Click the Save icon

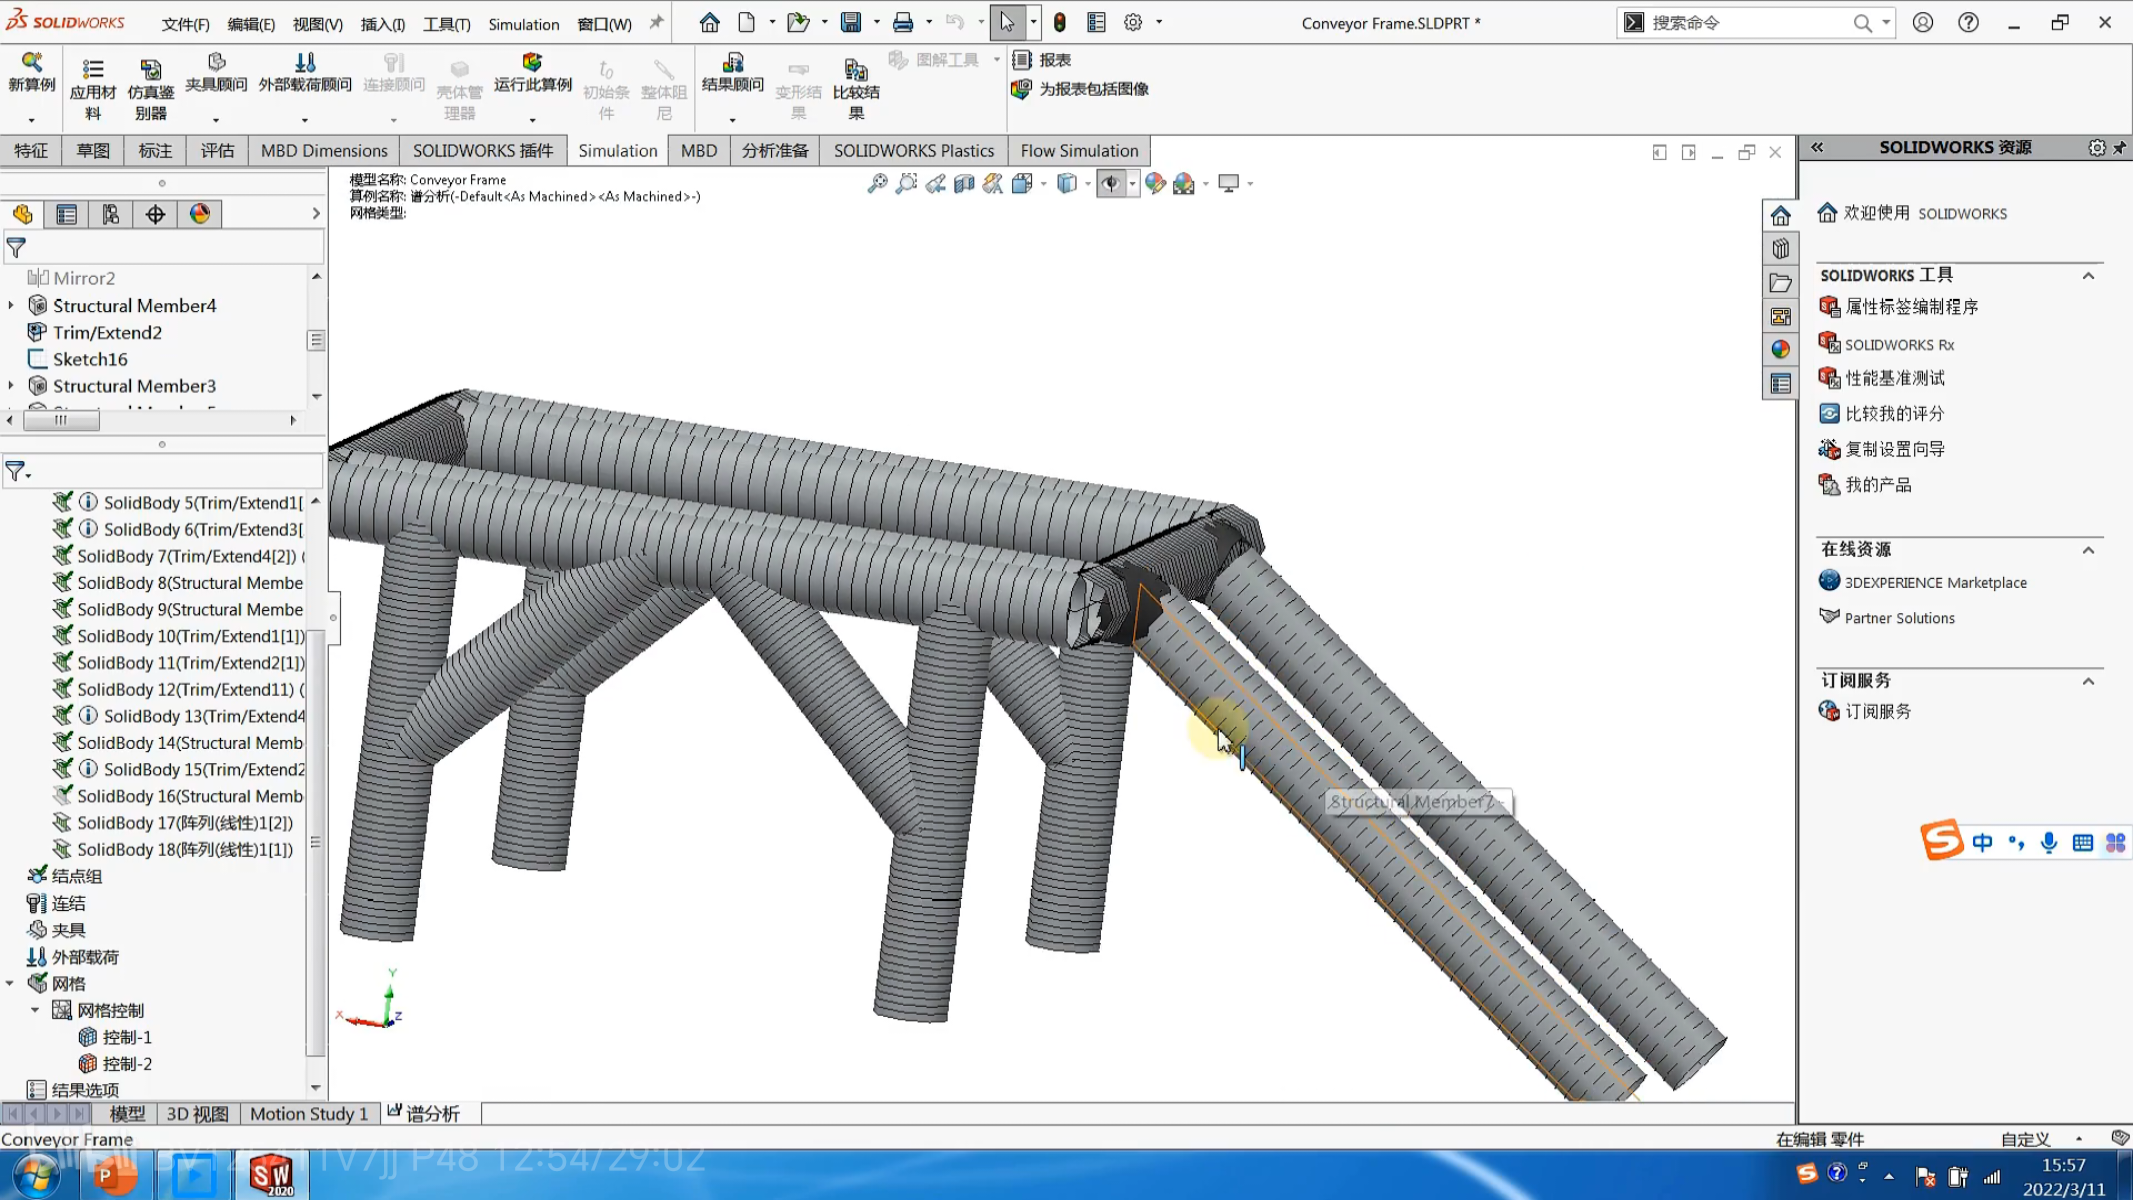coord(851,22)
